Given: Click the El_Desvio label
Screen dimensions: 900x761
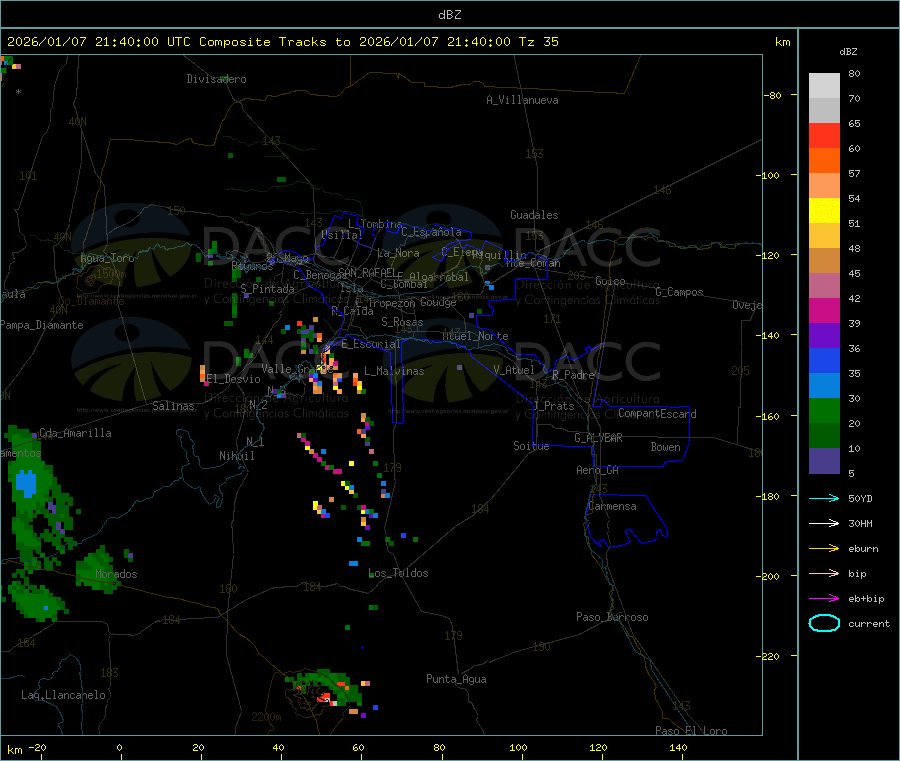Looking at the screenshot, I should pos(234,379).
